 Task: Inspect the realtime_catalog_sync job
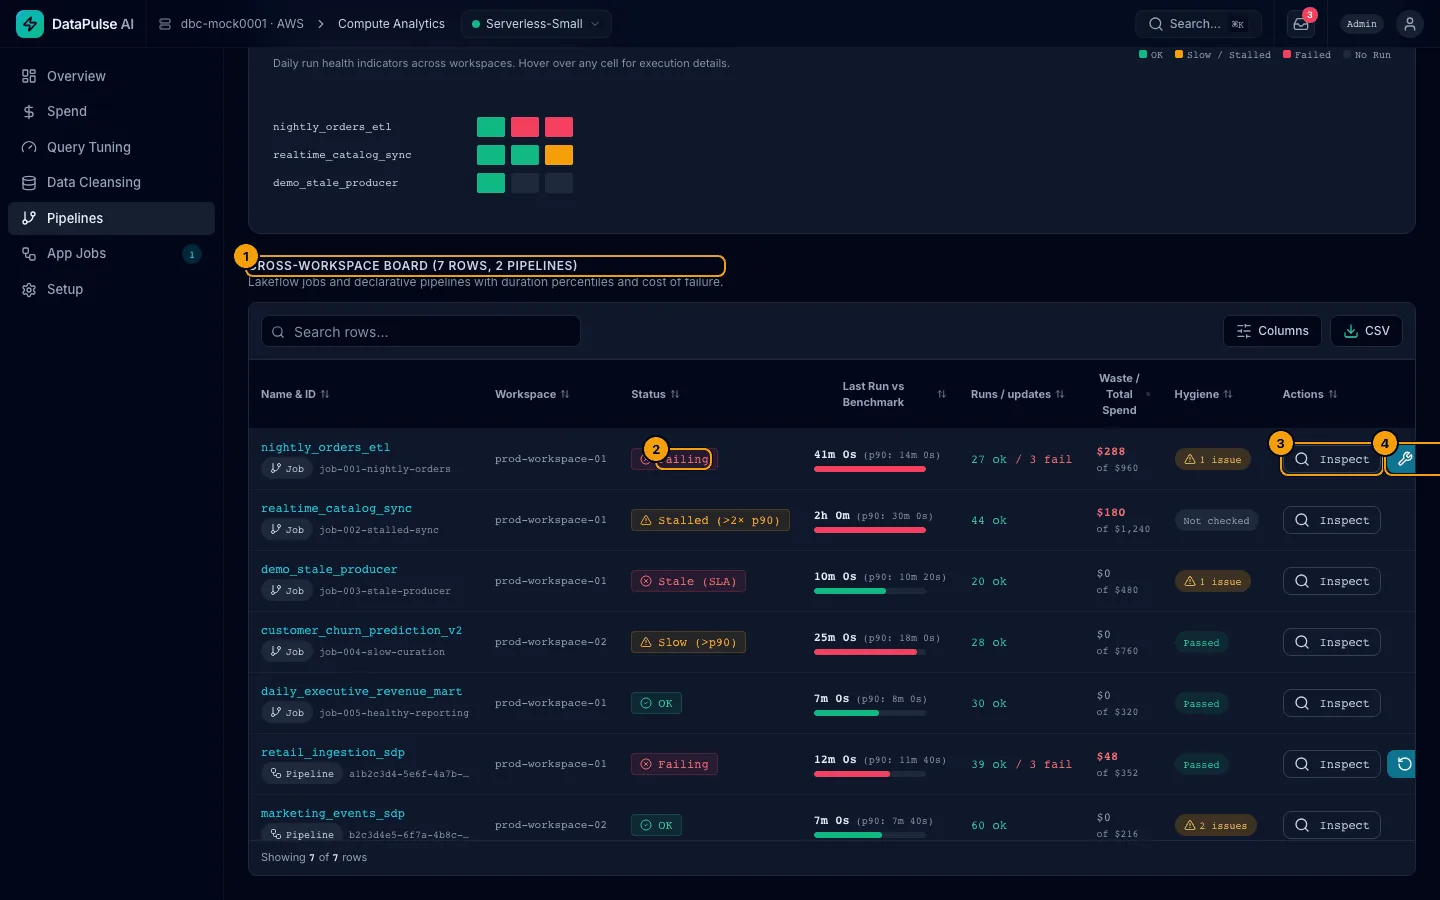[1331, 520]
